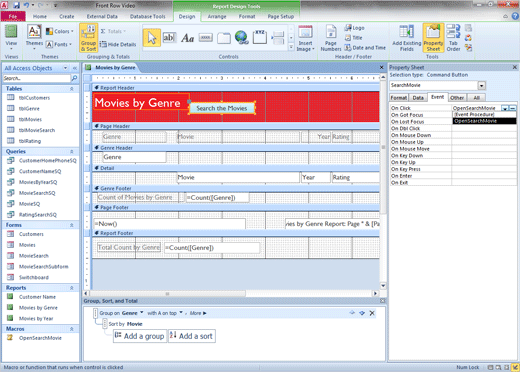Collapse the Queries group
Image resolution: width=520 pixels, height=372 pixels.
(72, 151)
